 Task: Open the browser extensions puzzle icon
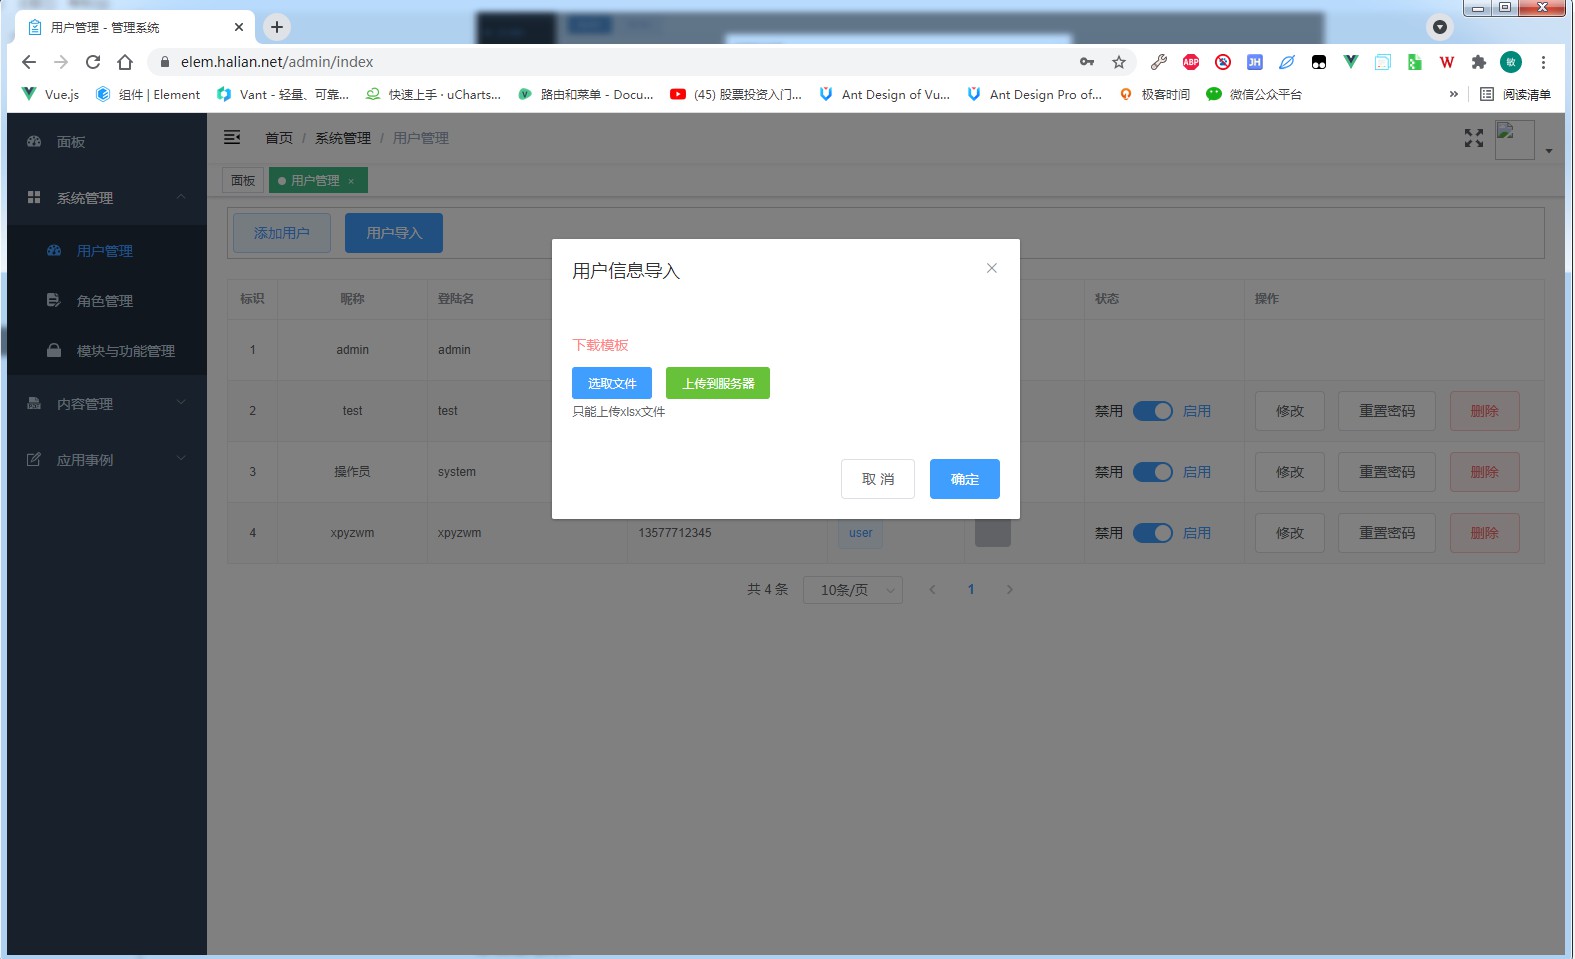pyautogui.click(x=1478, y=62)
